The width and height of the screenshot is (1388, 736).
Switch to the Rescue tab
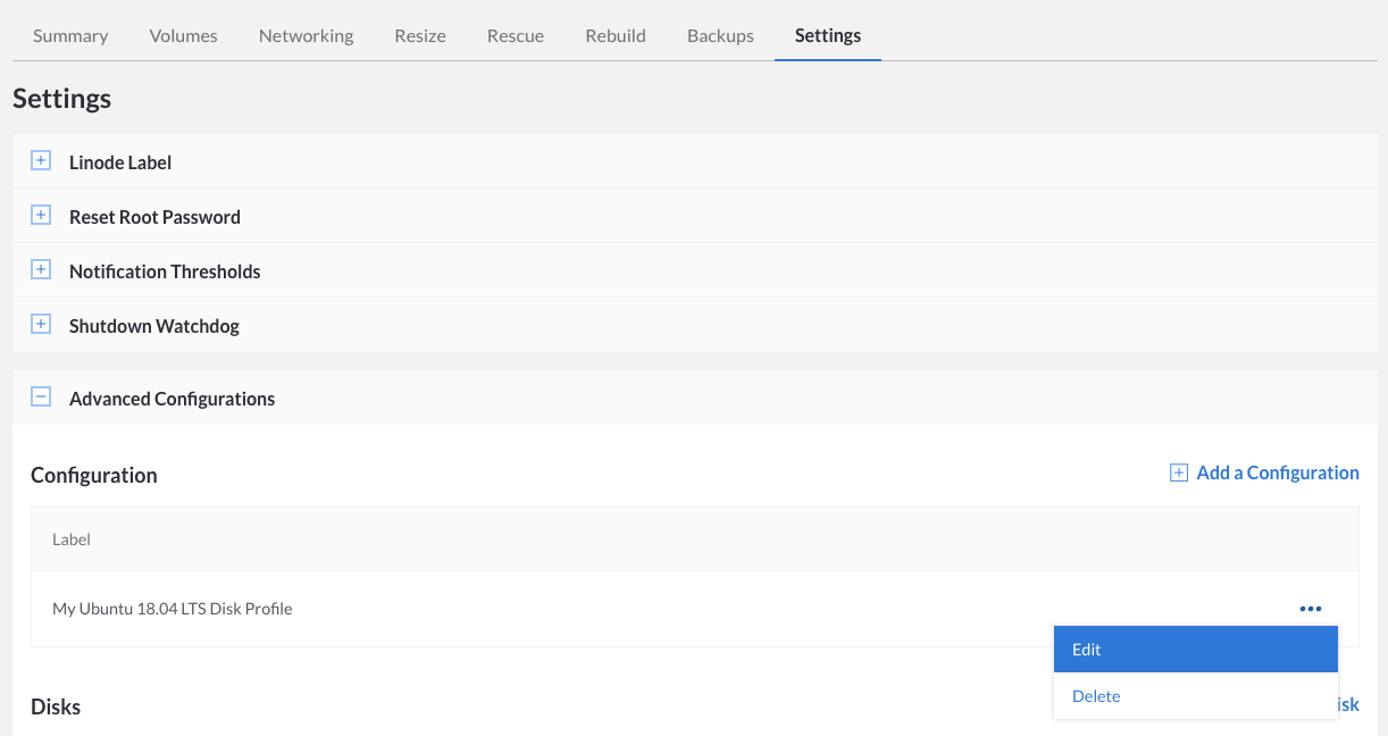516,35
